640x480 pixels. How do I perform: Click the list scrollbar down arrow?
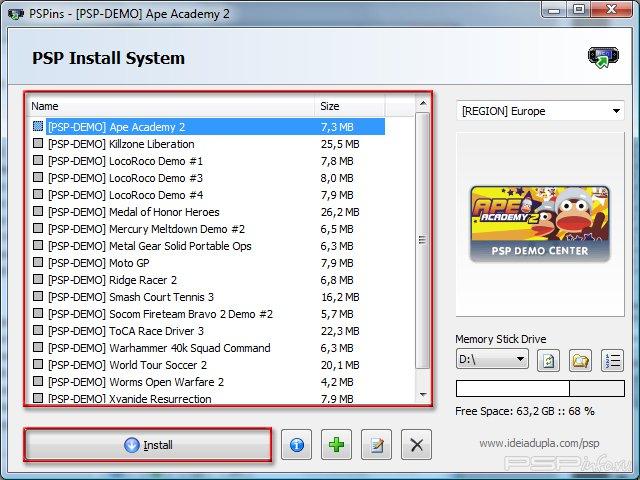click(422, 396)
